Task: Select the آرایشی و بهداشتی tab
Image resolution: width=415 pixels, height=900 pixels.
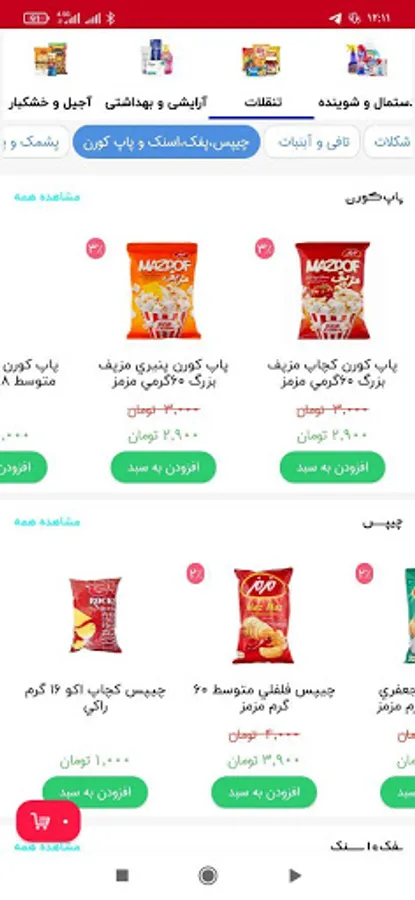Action: point(156,103)
